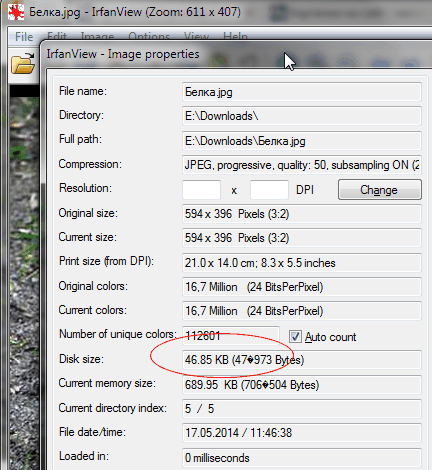Click the 'File date/time:' label

[92, 432]
